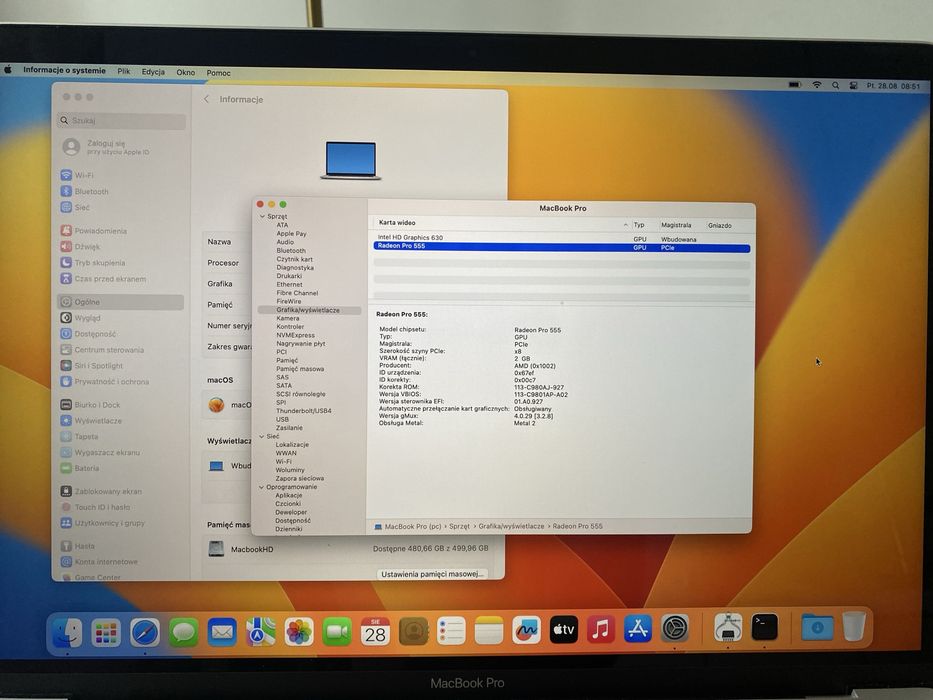Collapse the Sprzęt tree section
Image resolution: width=933 pixels, height=700 pixels.
click(262, 217)
